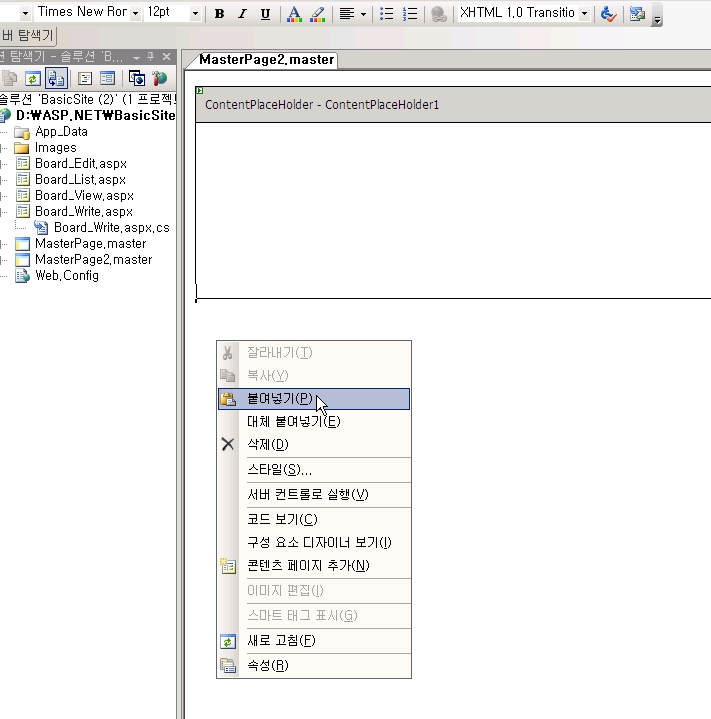Toggle Bold formatting

pyautogui.click(x=219, y=14)
